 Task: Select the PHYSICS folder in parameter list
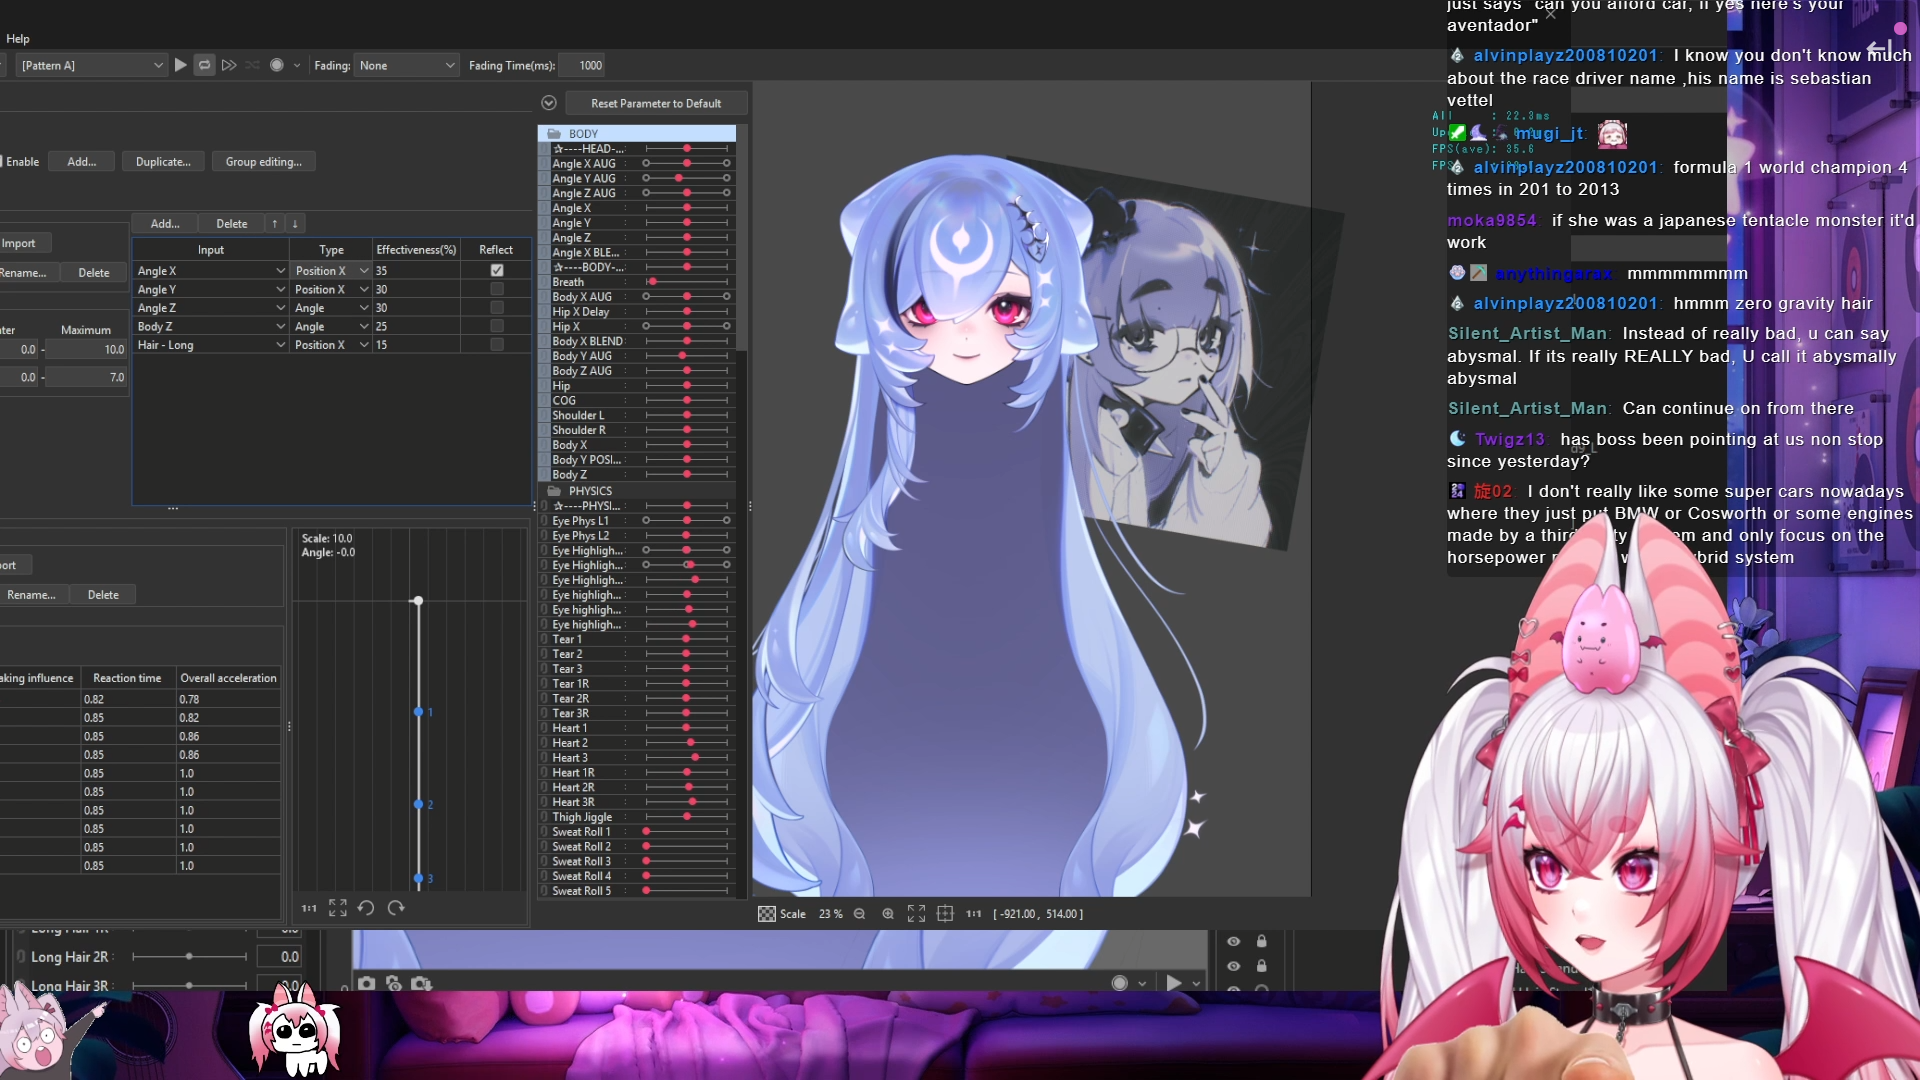pos(590,491)
